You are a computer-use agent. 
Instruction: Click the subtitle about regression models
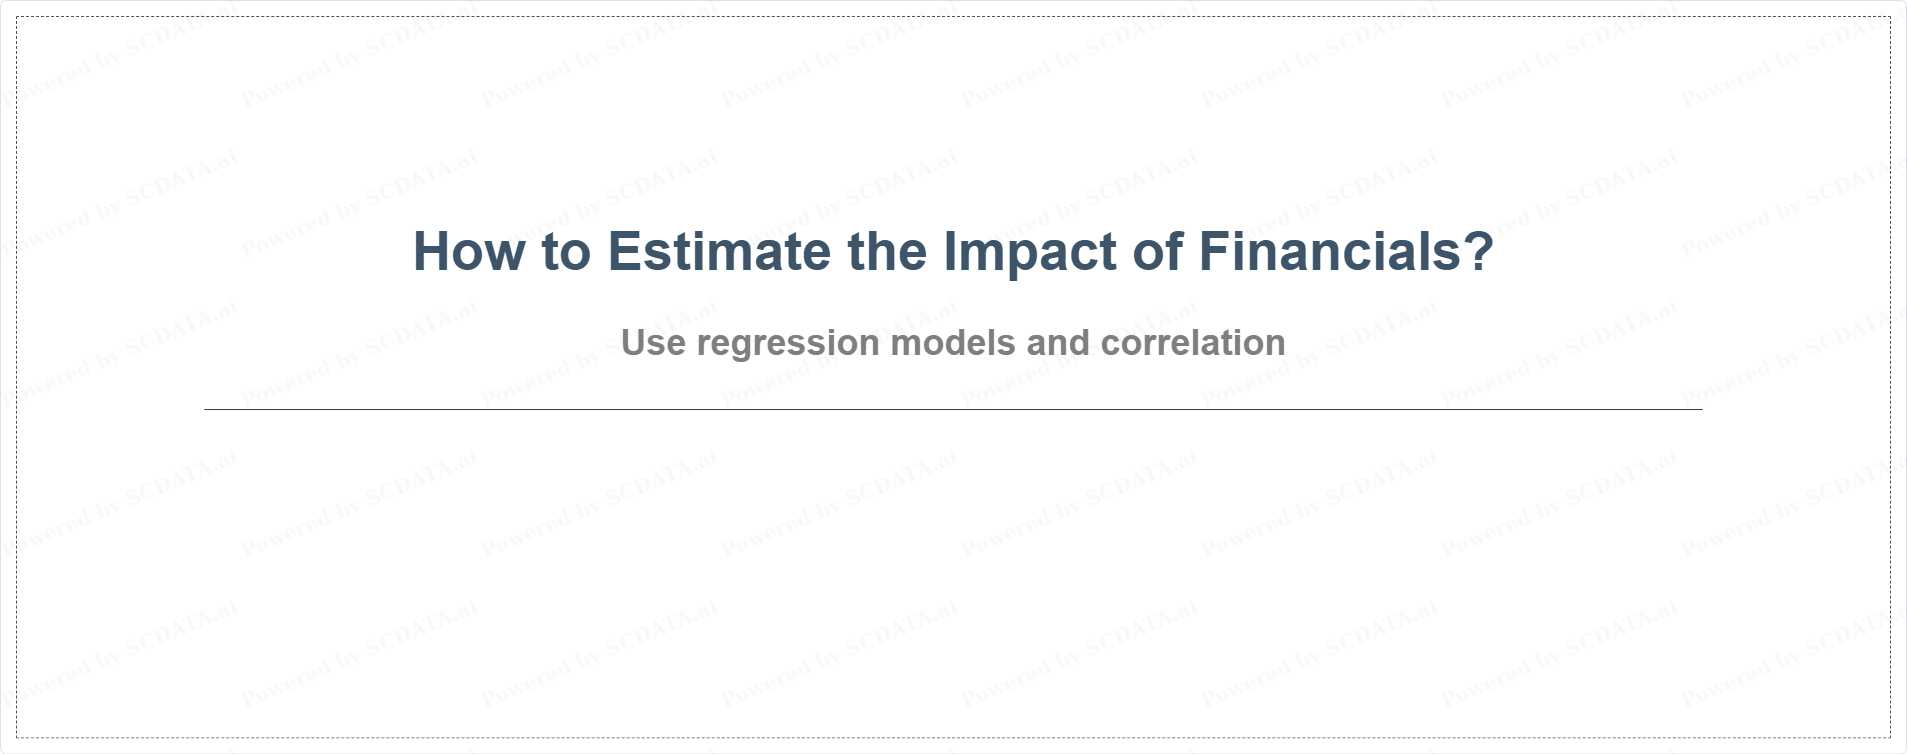953,343
